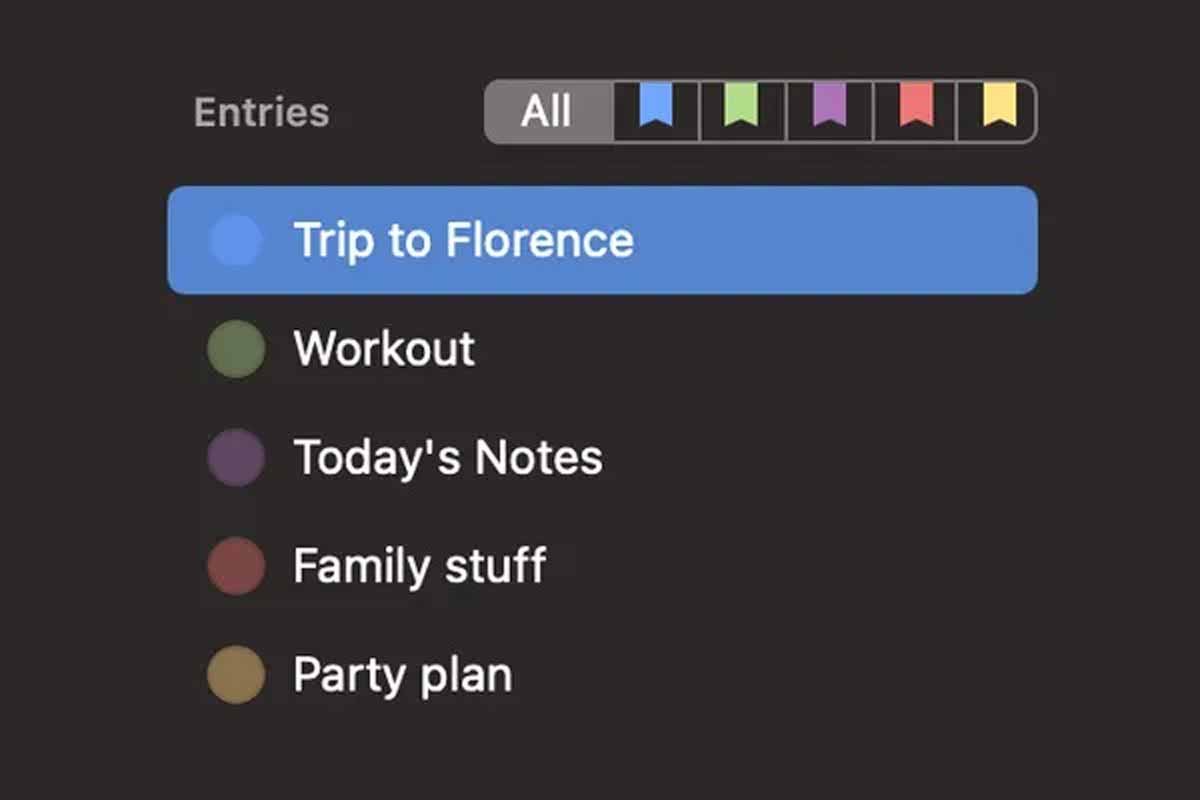
Task: Filter entries by green bookmark
Action: 742,110
